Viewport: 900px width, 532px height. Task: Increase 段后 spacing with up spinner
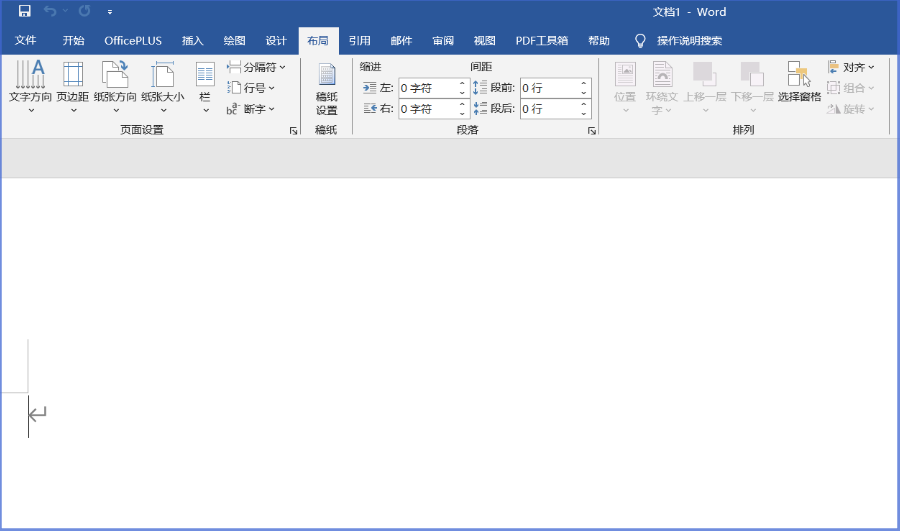(x=584, y=104)
